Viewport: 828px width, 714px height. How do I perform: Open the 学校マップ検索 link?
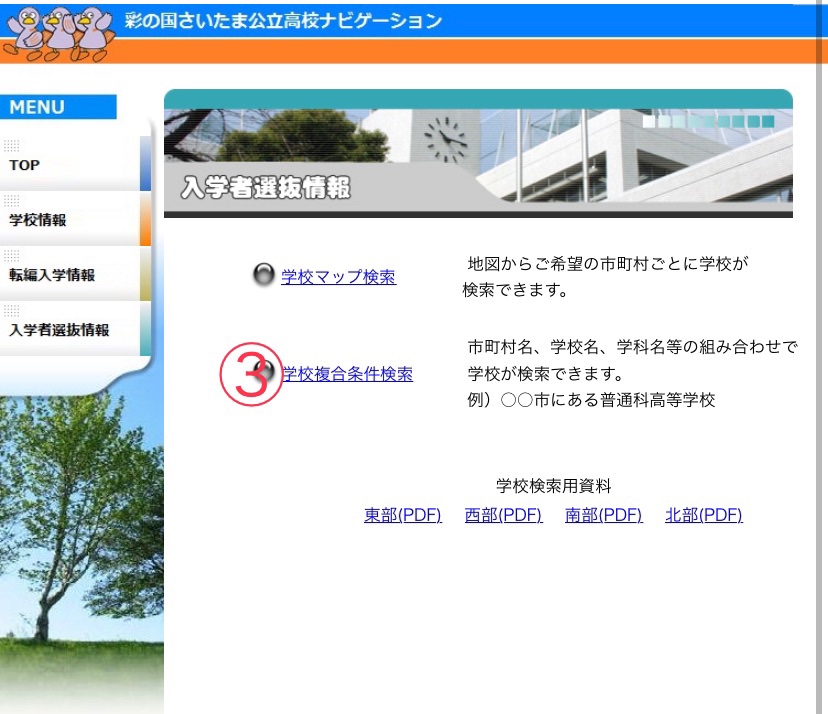(x=338, y=277)
